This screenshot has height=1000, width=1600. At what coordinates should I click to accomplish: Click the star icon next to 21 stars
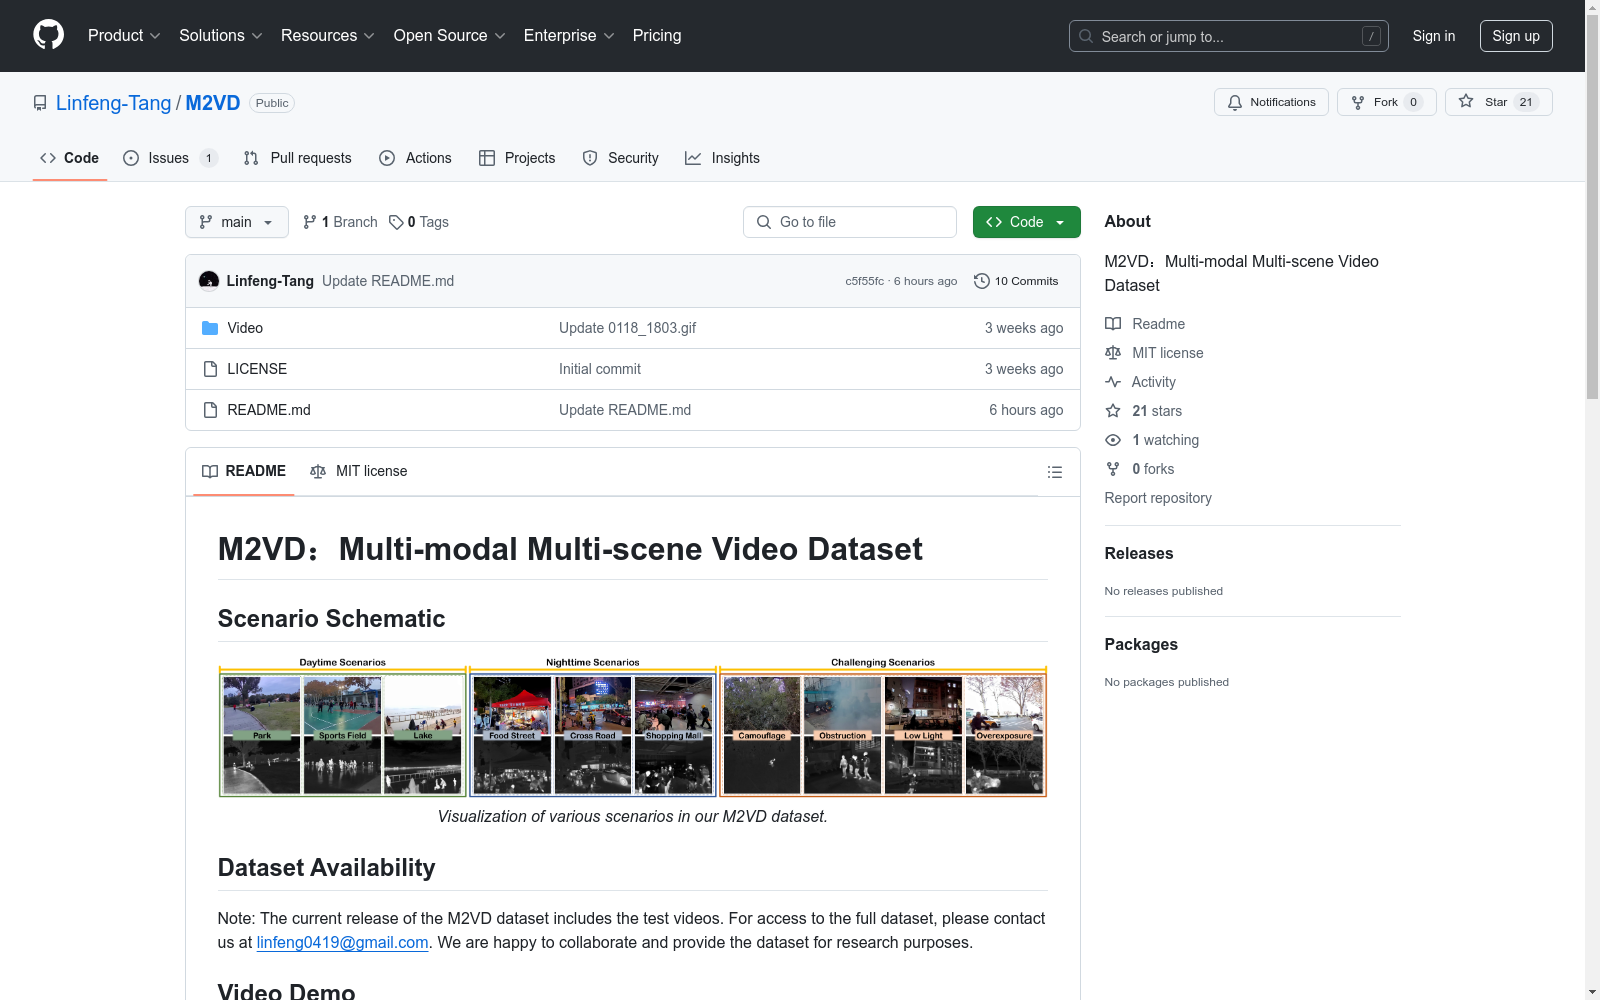(x=1113, y=411)
